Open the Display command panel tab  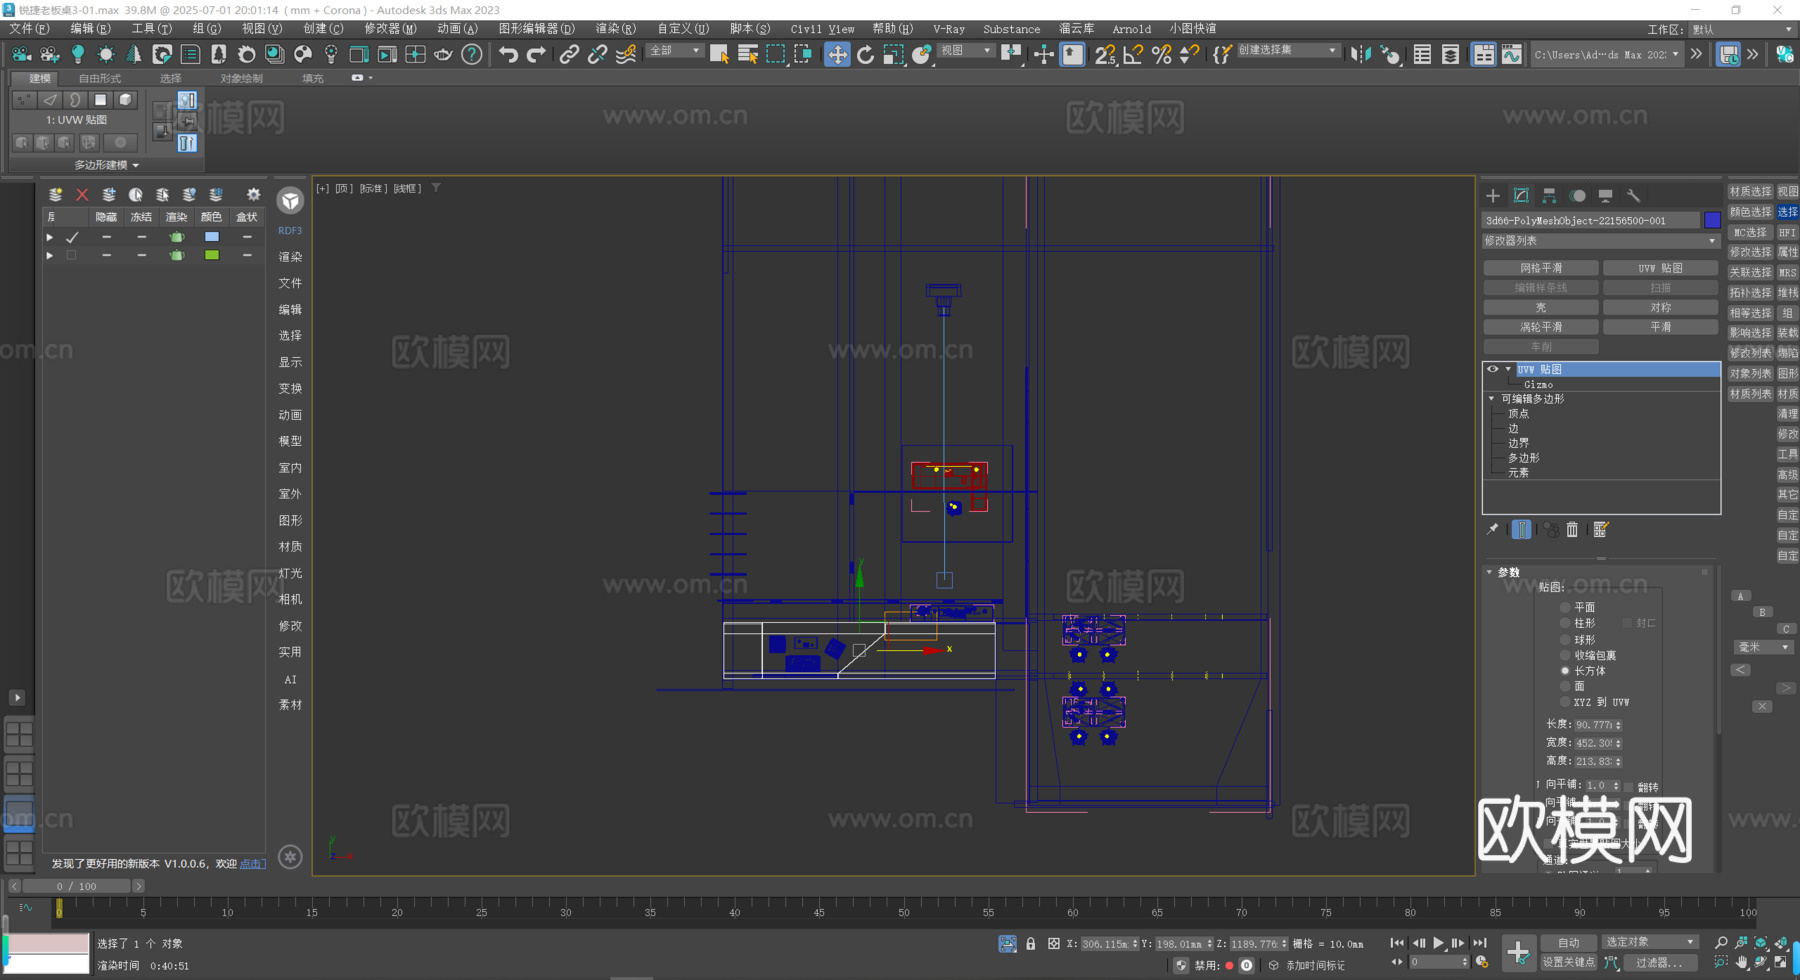pos(1605,195)
